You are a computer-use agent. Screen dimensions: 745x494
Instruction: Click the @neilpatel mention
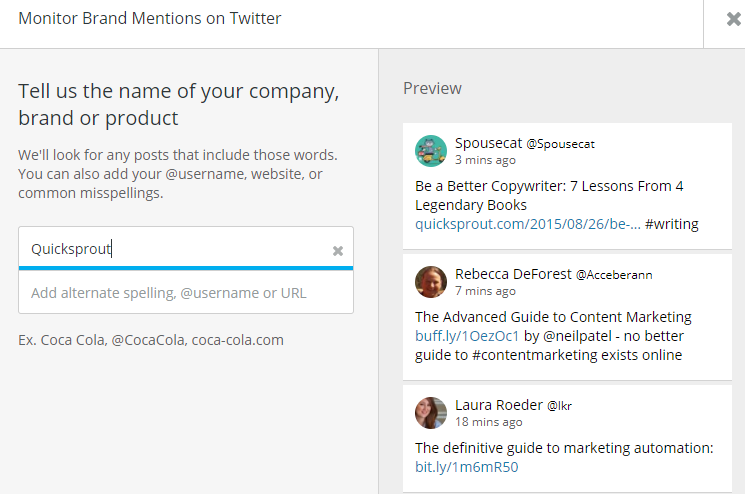[577, 336]
